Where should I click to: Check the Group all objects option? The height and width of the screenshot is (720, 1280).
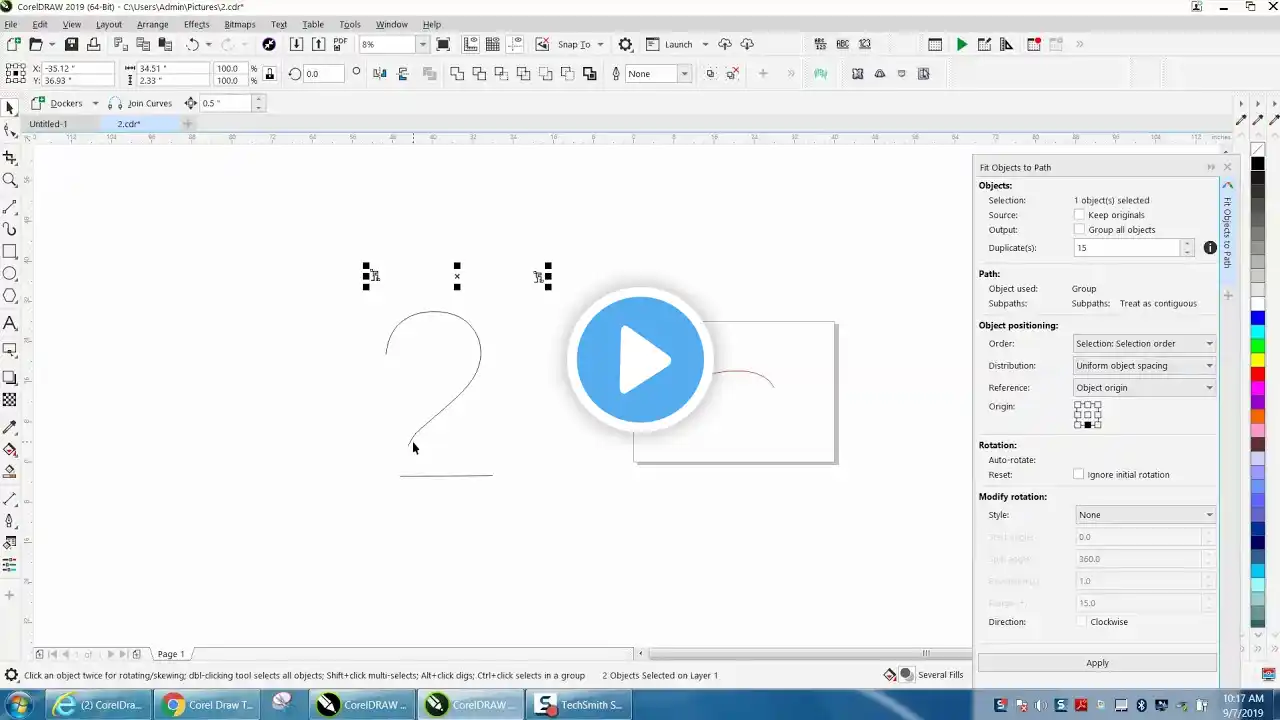coord(1079,230)
